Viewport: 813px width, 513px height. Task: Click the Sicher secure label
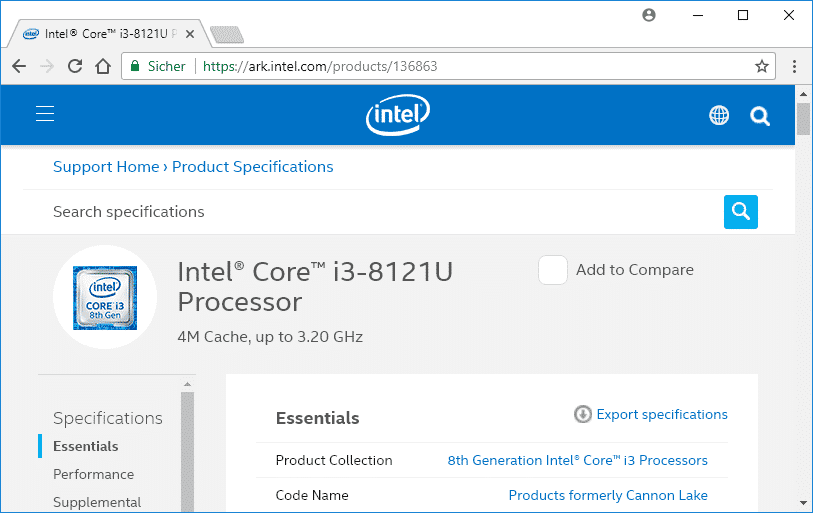tap(166, 66)
